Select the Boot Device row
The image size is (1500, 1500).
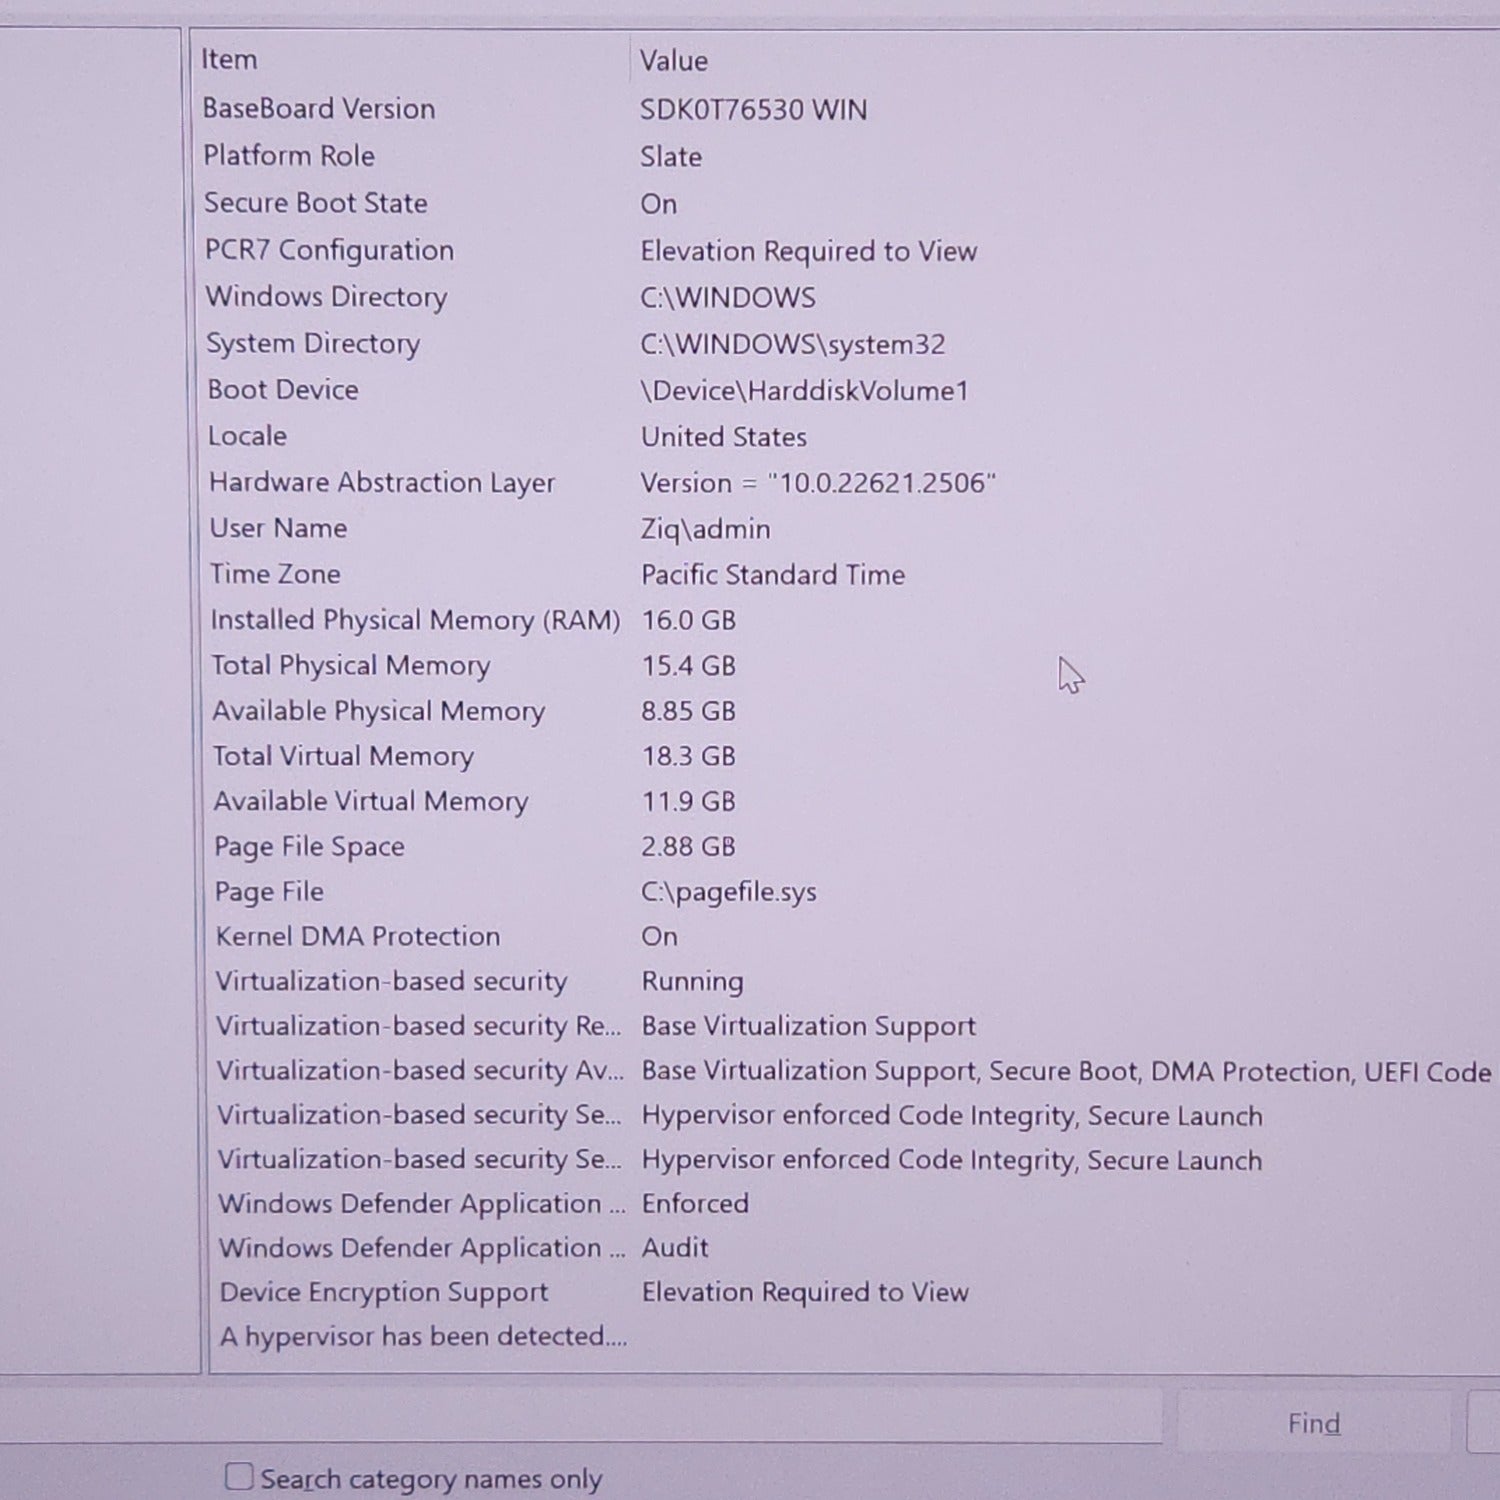click(x=283, y=390)
